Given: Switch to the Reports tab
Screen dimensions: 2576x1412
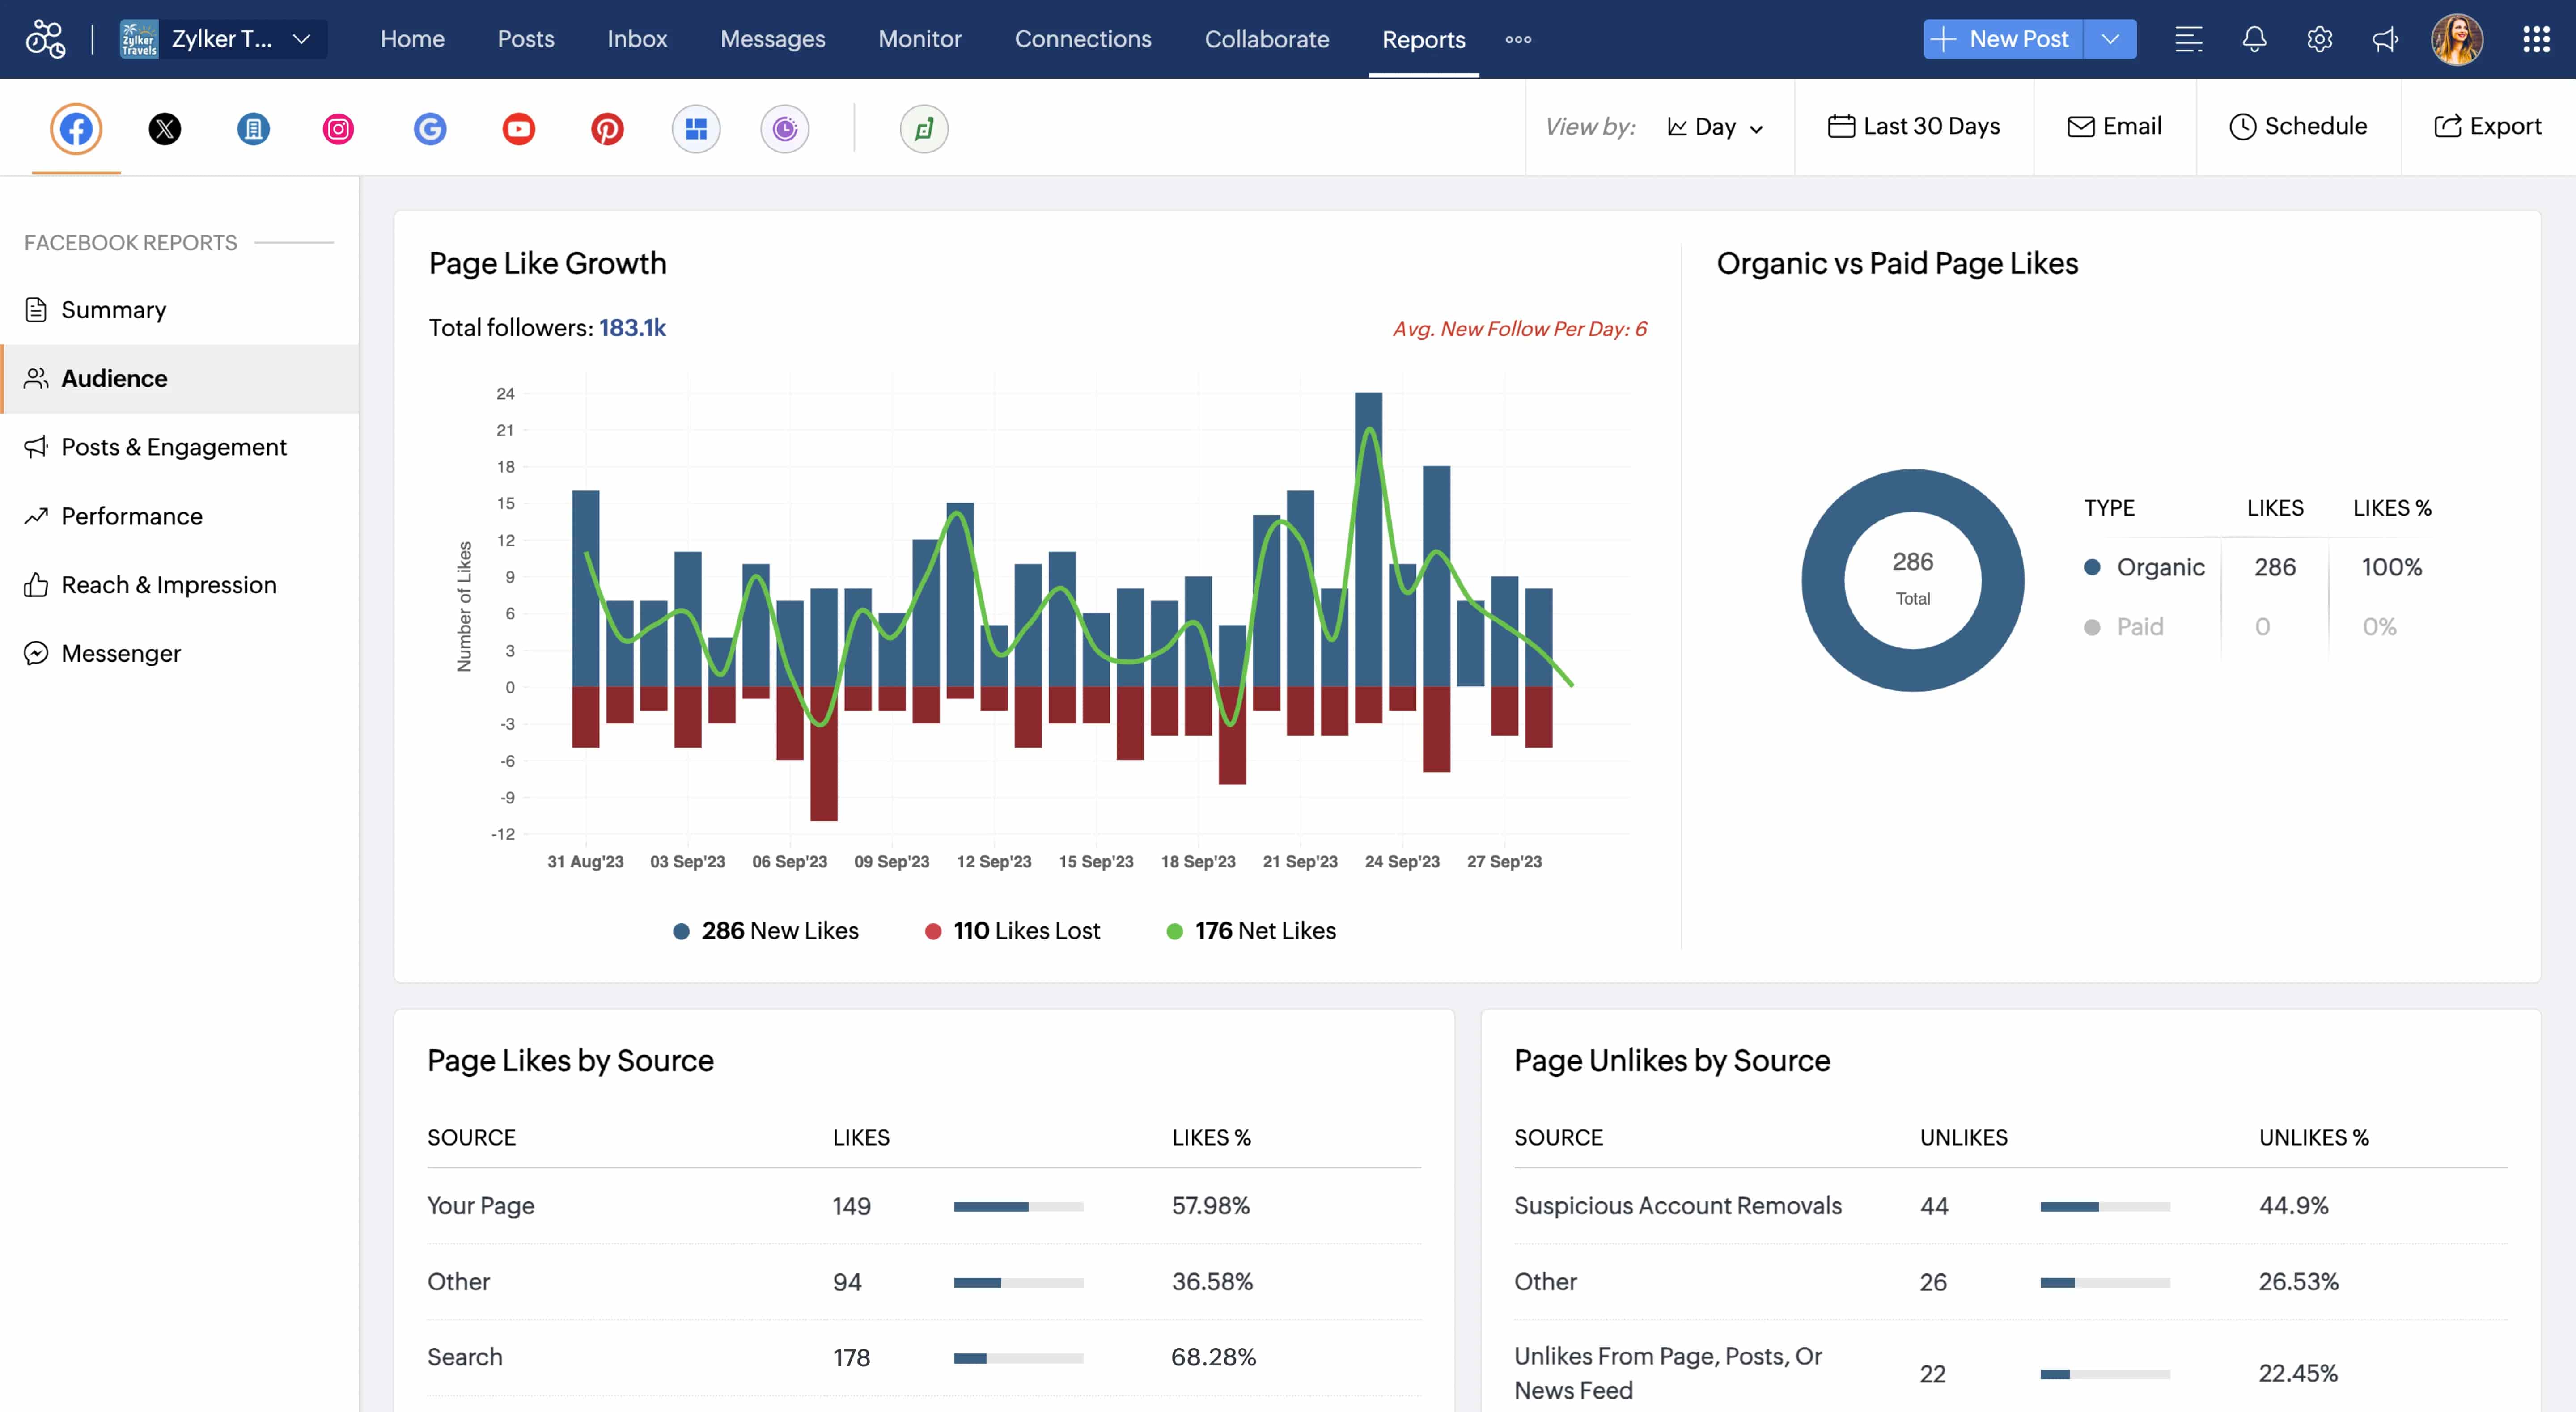Looking at the screenshot, I should (1423, 39).
